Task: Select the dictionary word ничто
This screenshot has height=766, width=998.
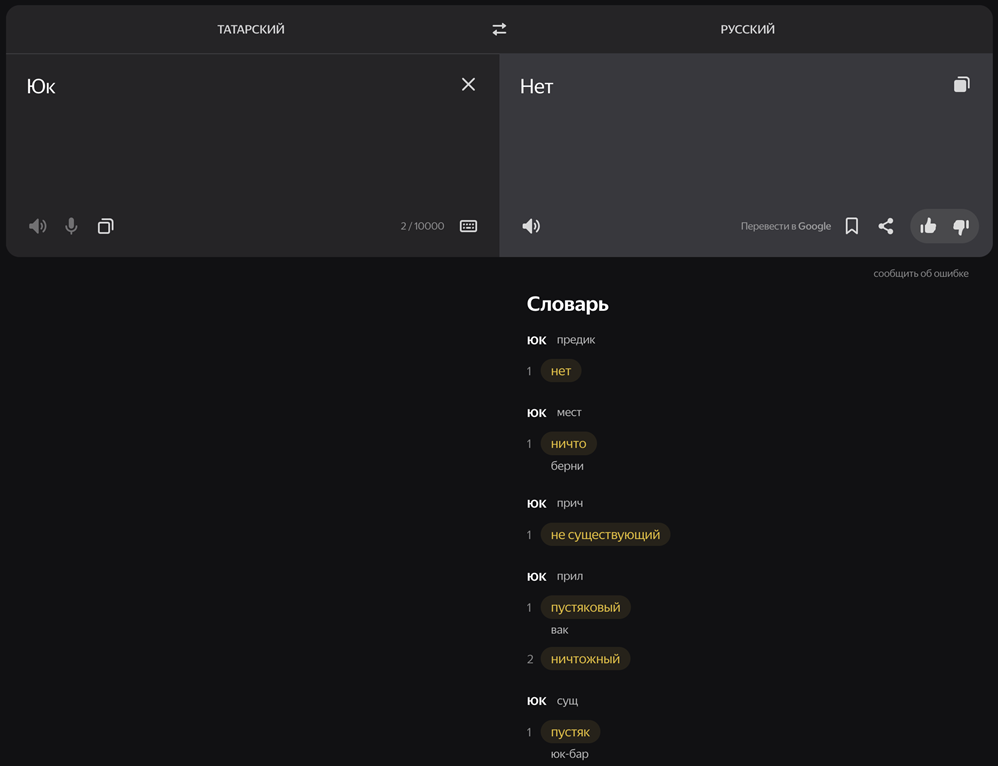Action: pos(568,444)
